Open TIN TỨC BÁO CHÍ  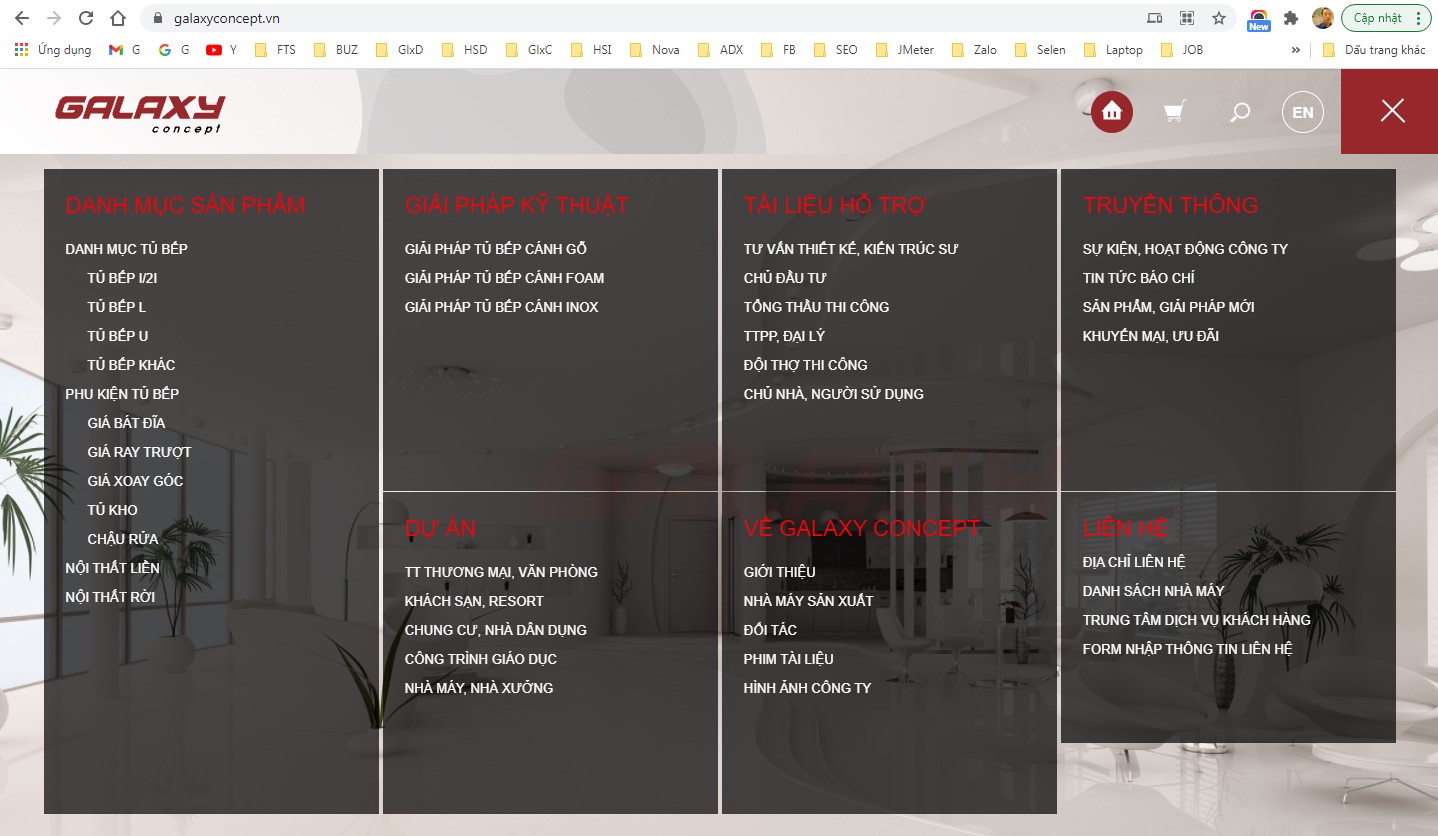click(1139, 278)
